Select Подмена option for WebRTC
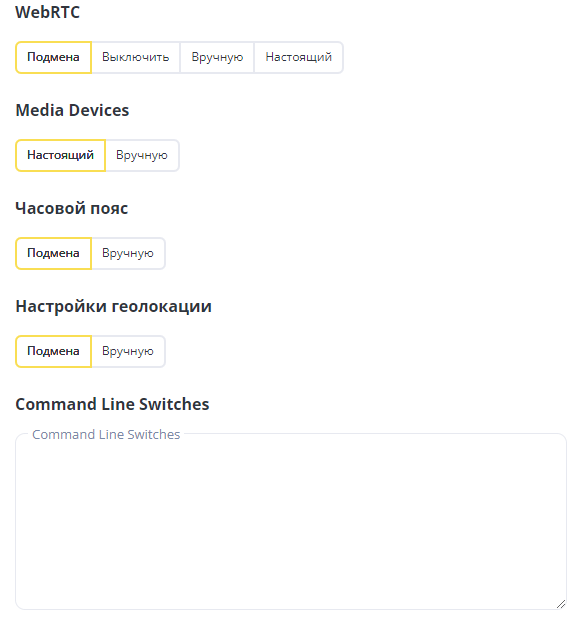 pyautogui.click(x=54, y=58)
